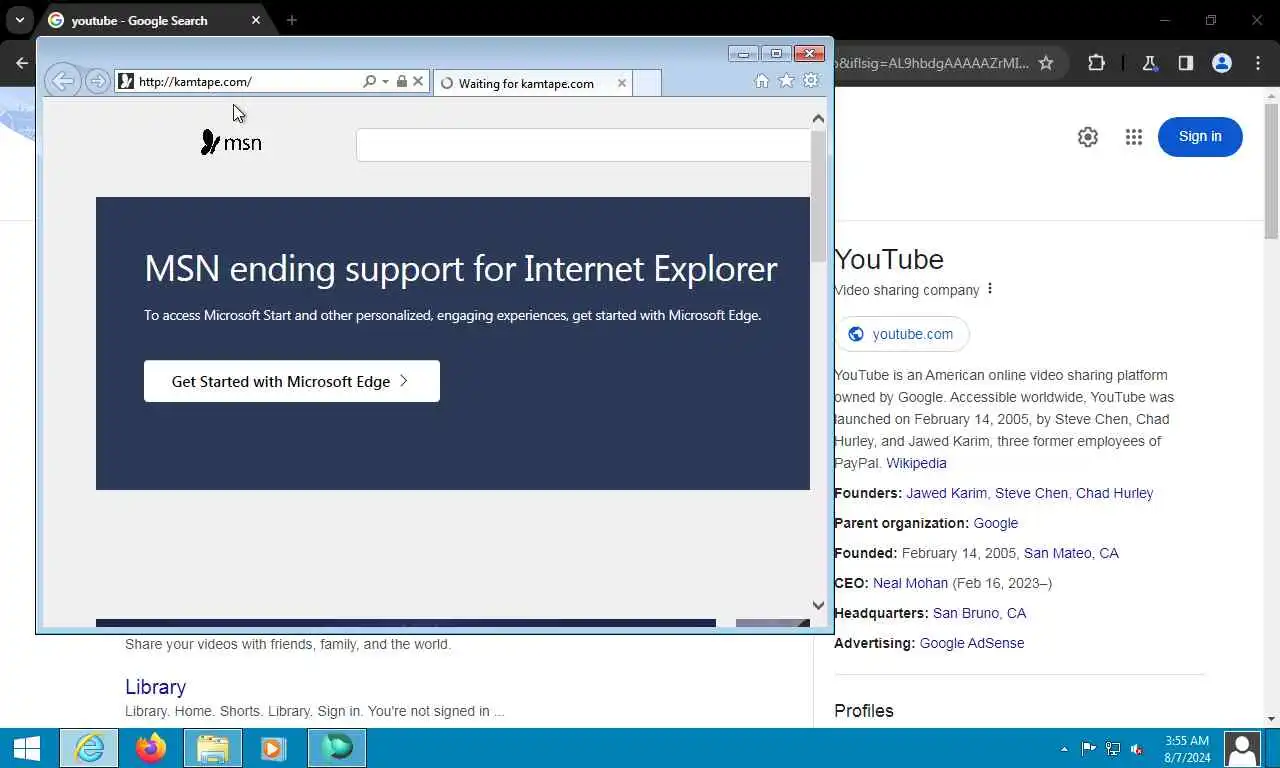
Task: Open the IE address bar autocomplete dropdown arrow
Action: [385, 82]
